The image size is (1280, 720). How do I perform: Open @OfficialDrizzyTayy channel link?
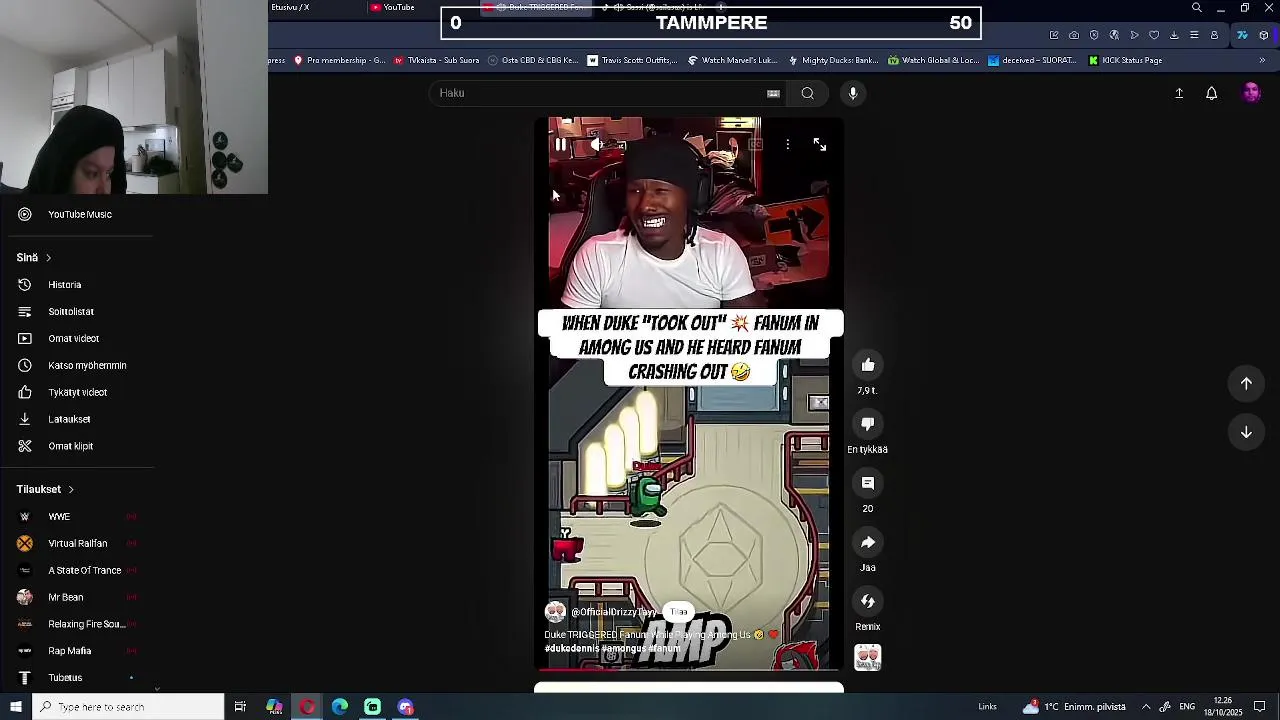pyautogui.click(x=613, y=612)
